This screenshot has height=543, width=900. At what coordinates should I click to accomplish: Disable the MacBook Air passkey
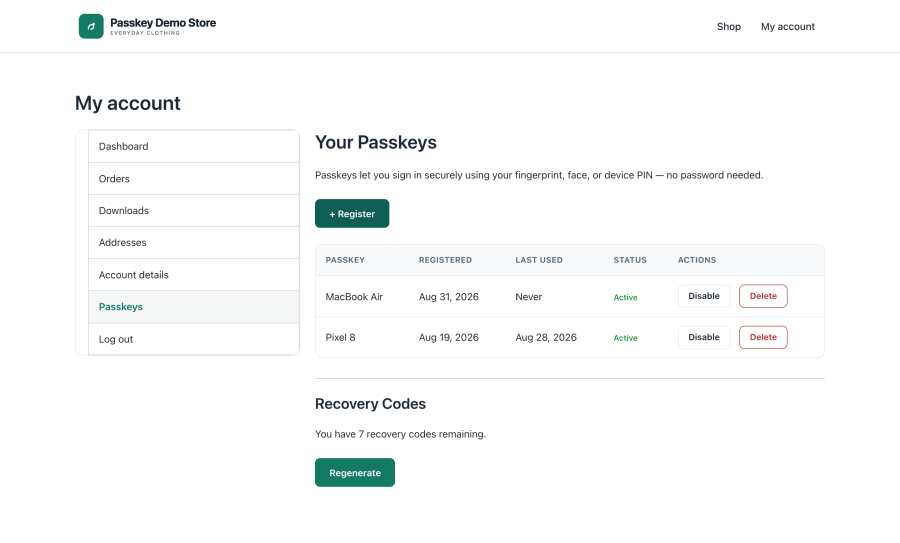pos(704,296)
